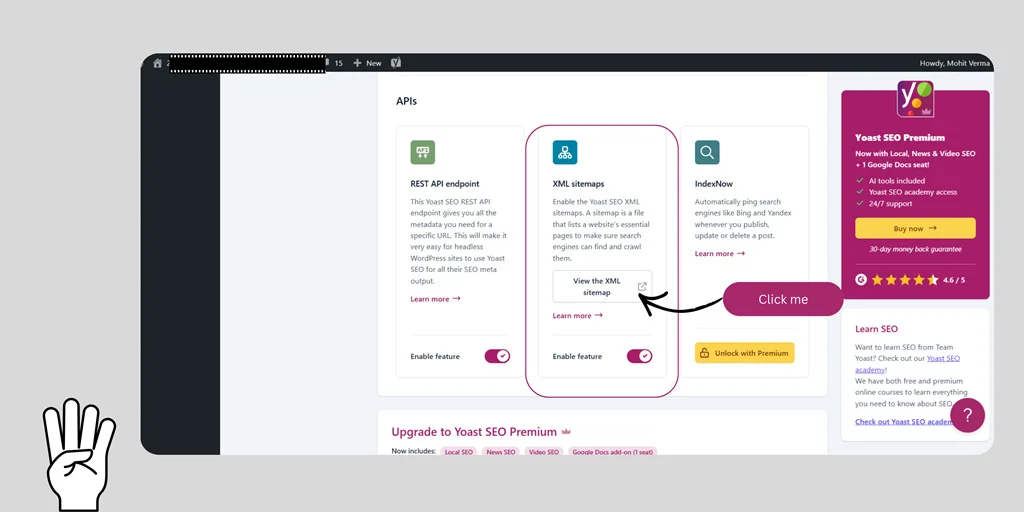Image resolution: width=1024 pixels, height=512 pixels.
Task: Click the Yoast SEO Premium logo
Action: pos(915,99)
